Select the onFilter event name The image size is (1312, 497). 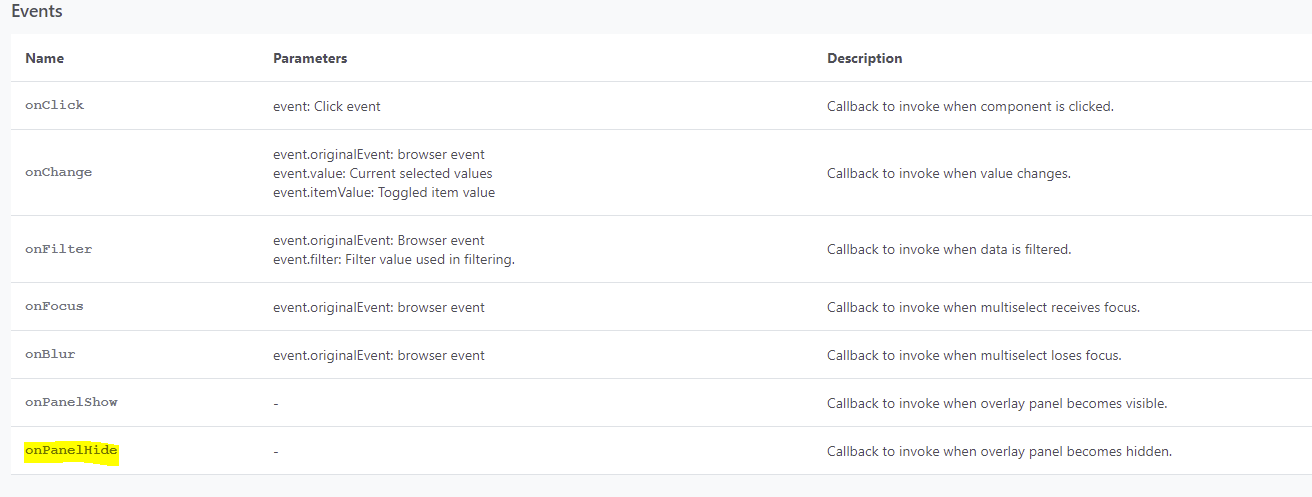[58, 249]
